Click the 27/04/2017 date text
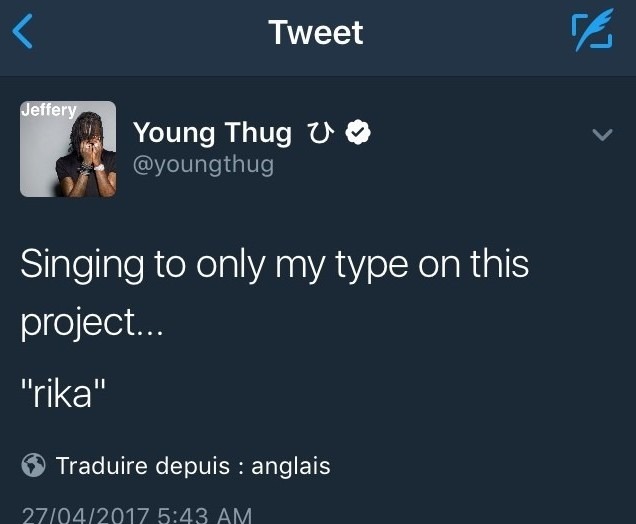The width and height of the screenshot is (636, 524). 85,514
